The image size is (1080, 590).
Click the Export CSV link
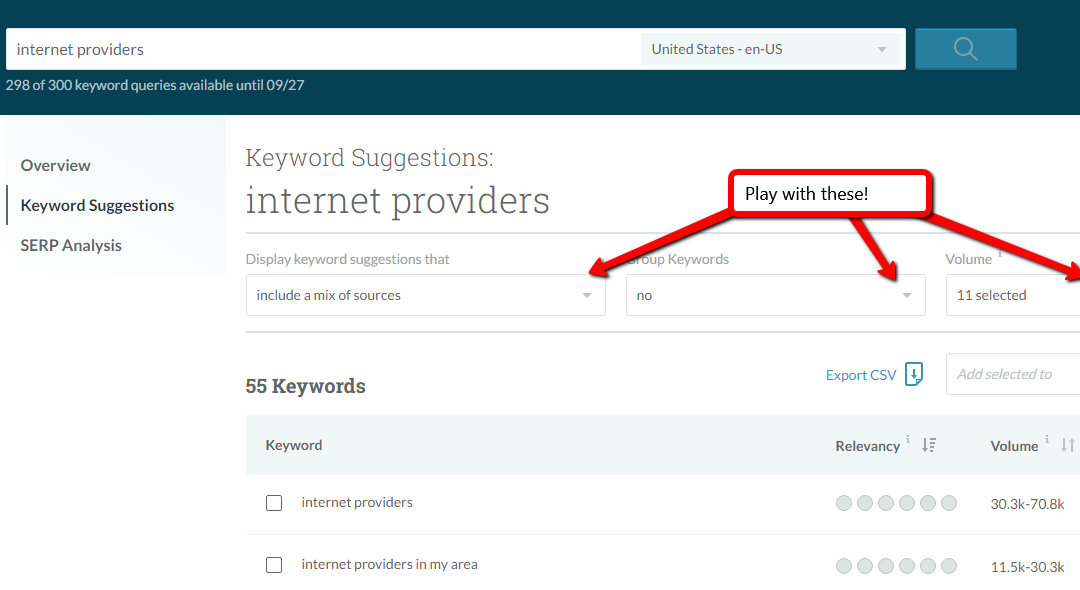tap(861, 375)
